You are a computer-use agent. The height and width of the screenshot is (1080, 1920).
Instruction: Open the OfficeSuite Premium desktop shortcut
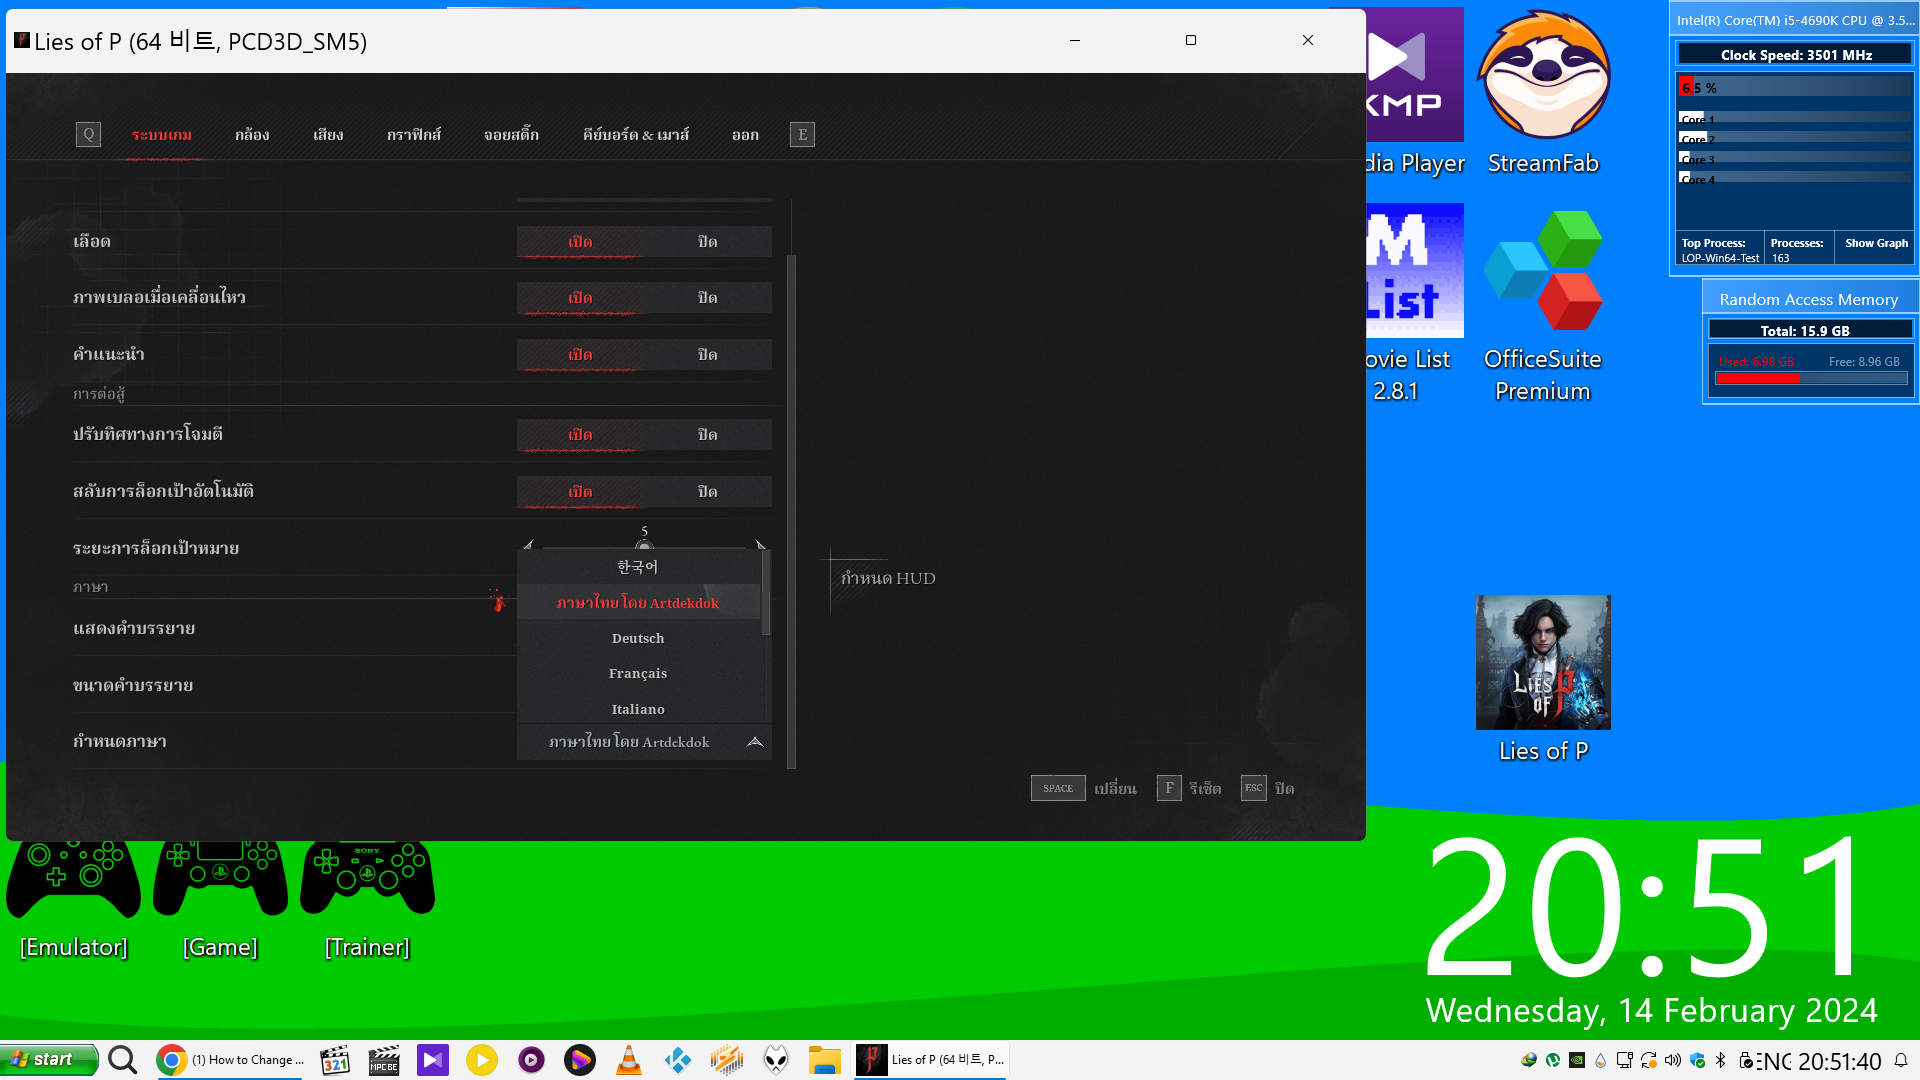(x=1543, y=305)
